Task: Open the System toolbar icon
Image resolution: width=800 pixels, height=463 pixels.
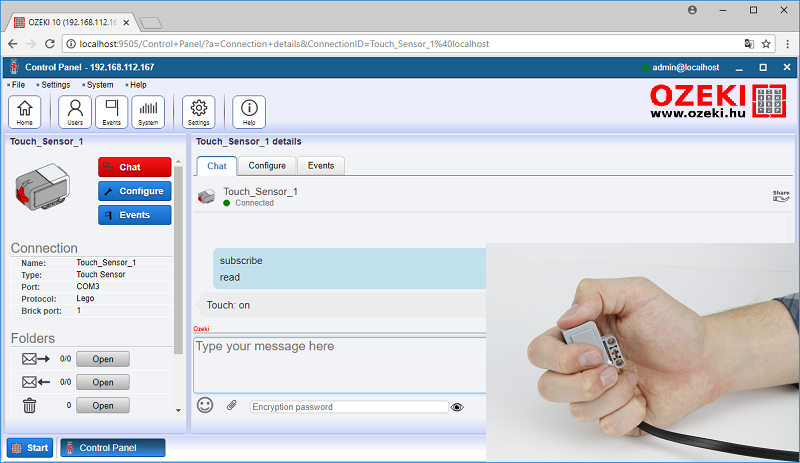Action: click(148, 111)
